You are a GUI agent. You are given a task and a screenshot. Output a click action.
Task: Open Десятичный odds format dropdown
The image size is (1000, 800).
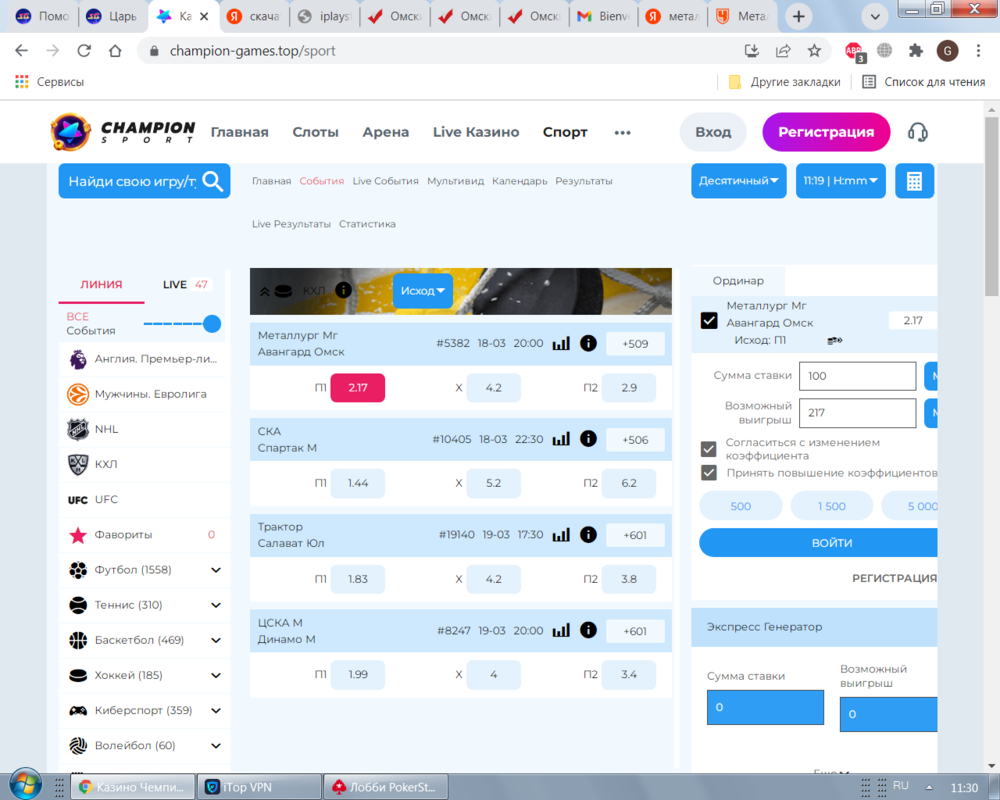click(739, 181)
